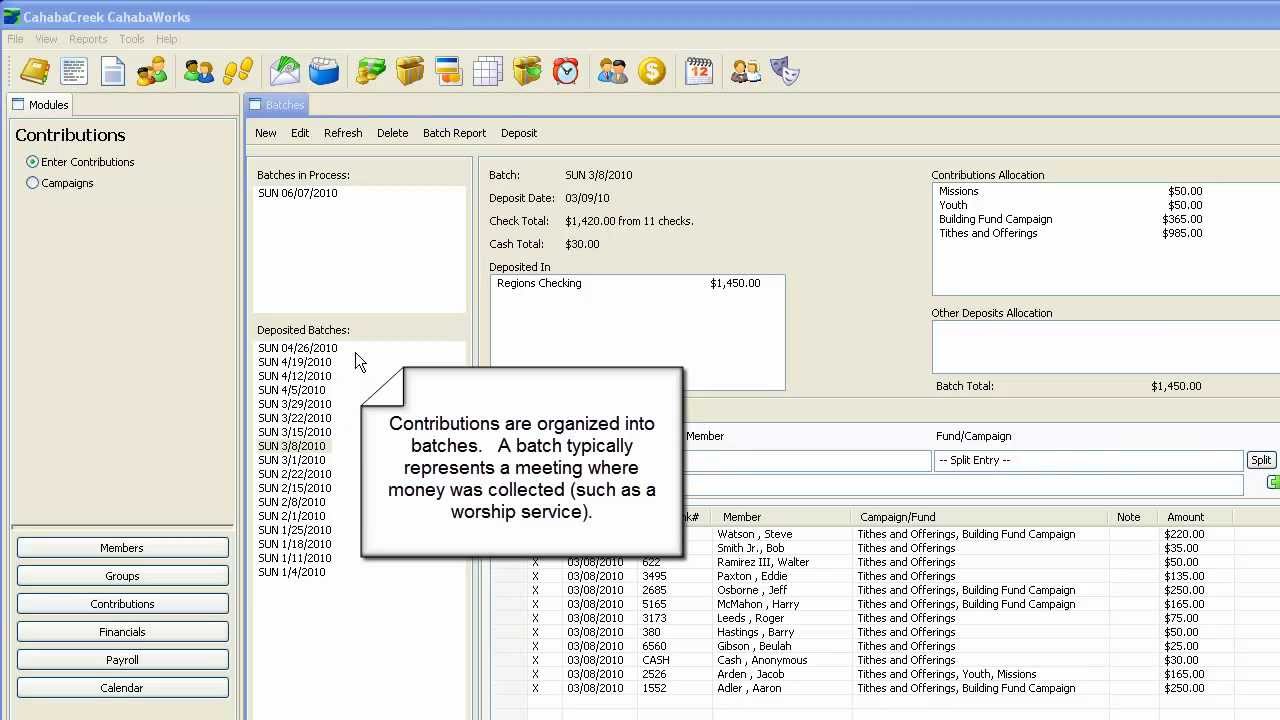The width and height of the screenshot is (1280, 720).
Task: Click the red alarm clock icon
Action: [x=566, y=71]
